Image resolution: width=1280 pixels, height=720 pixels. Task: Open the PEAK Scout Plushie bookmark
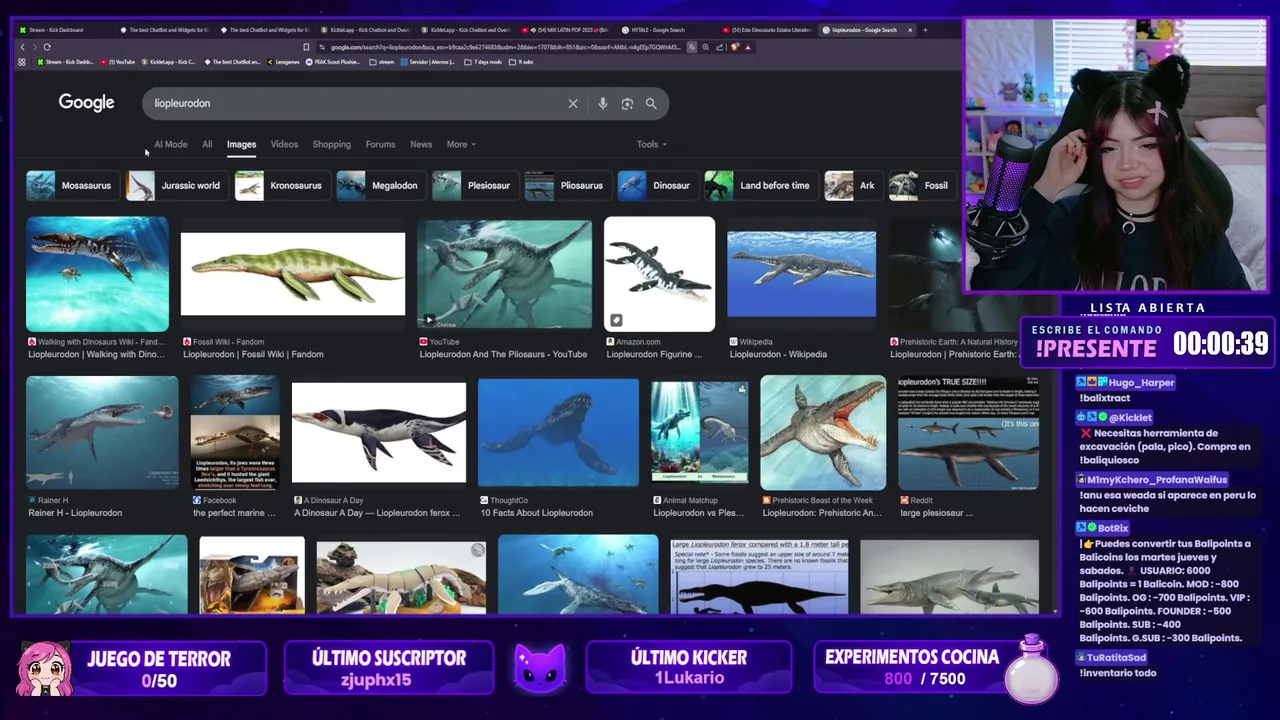(334, 62)
